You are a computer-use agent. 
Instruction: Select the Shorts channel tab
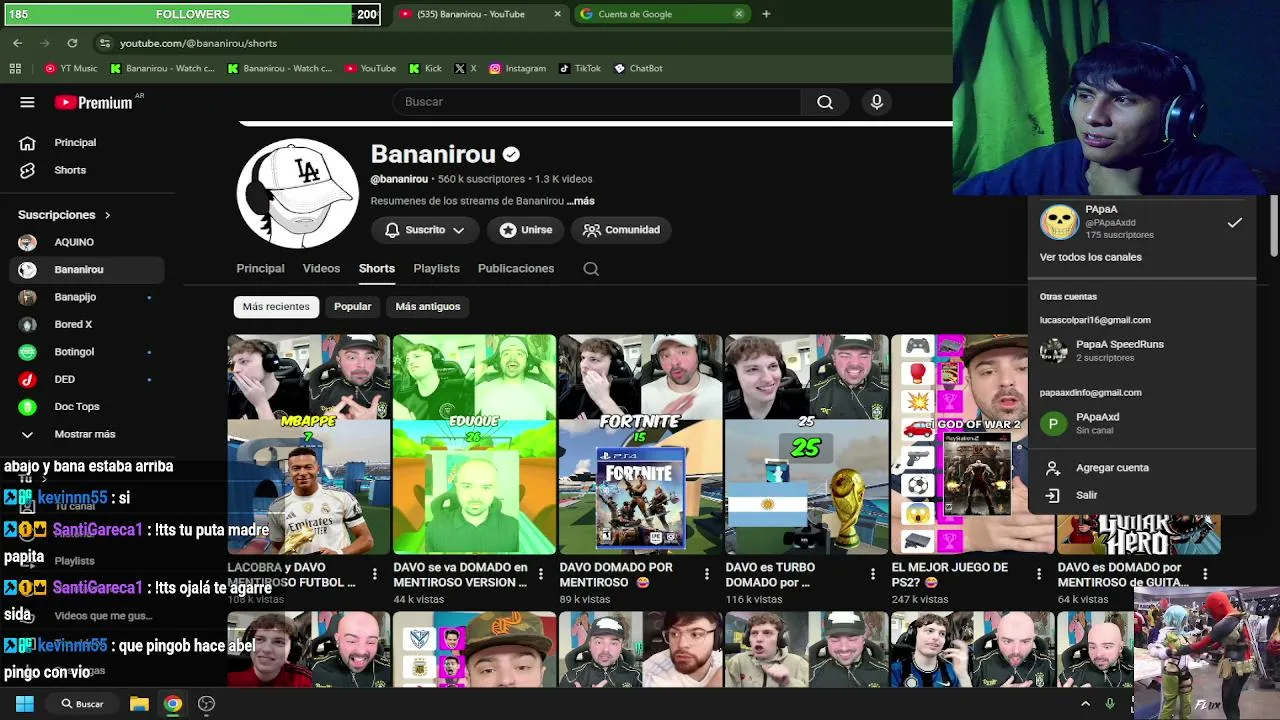377,268
